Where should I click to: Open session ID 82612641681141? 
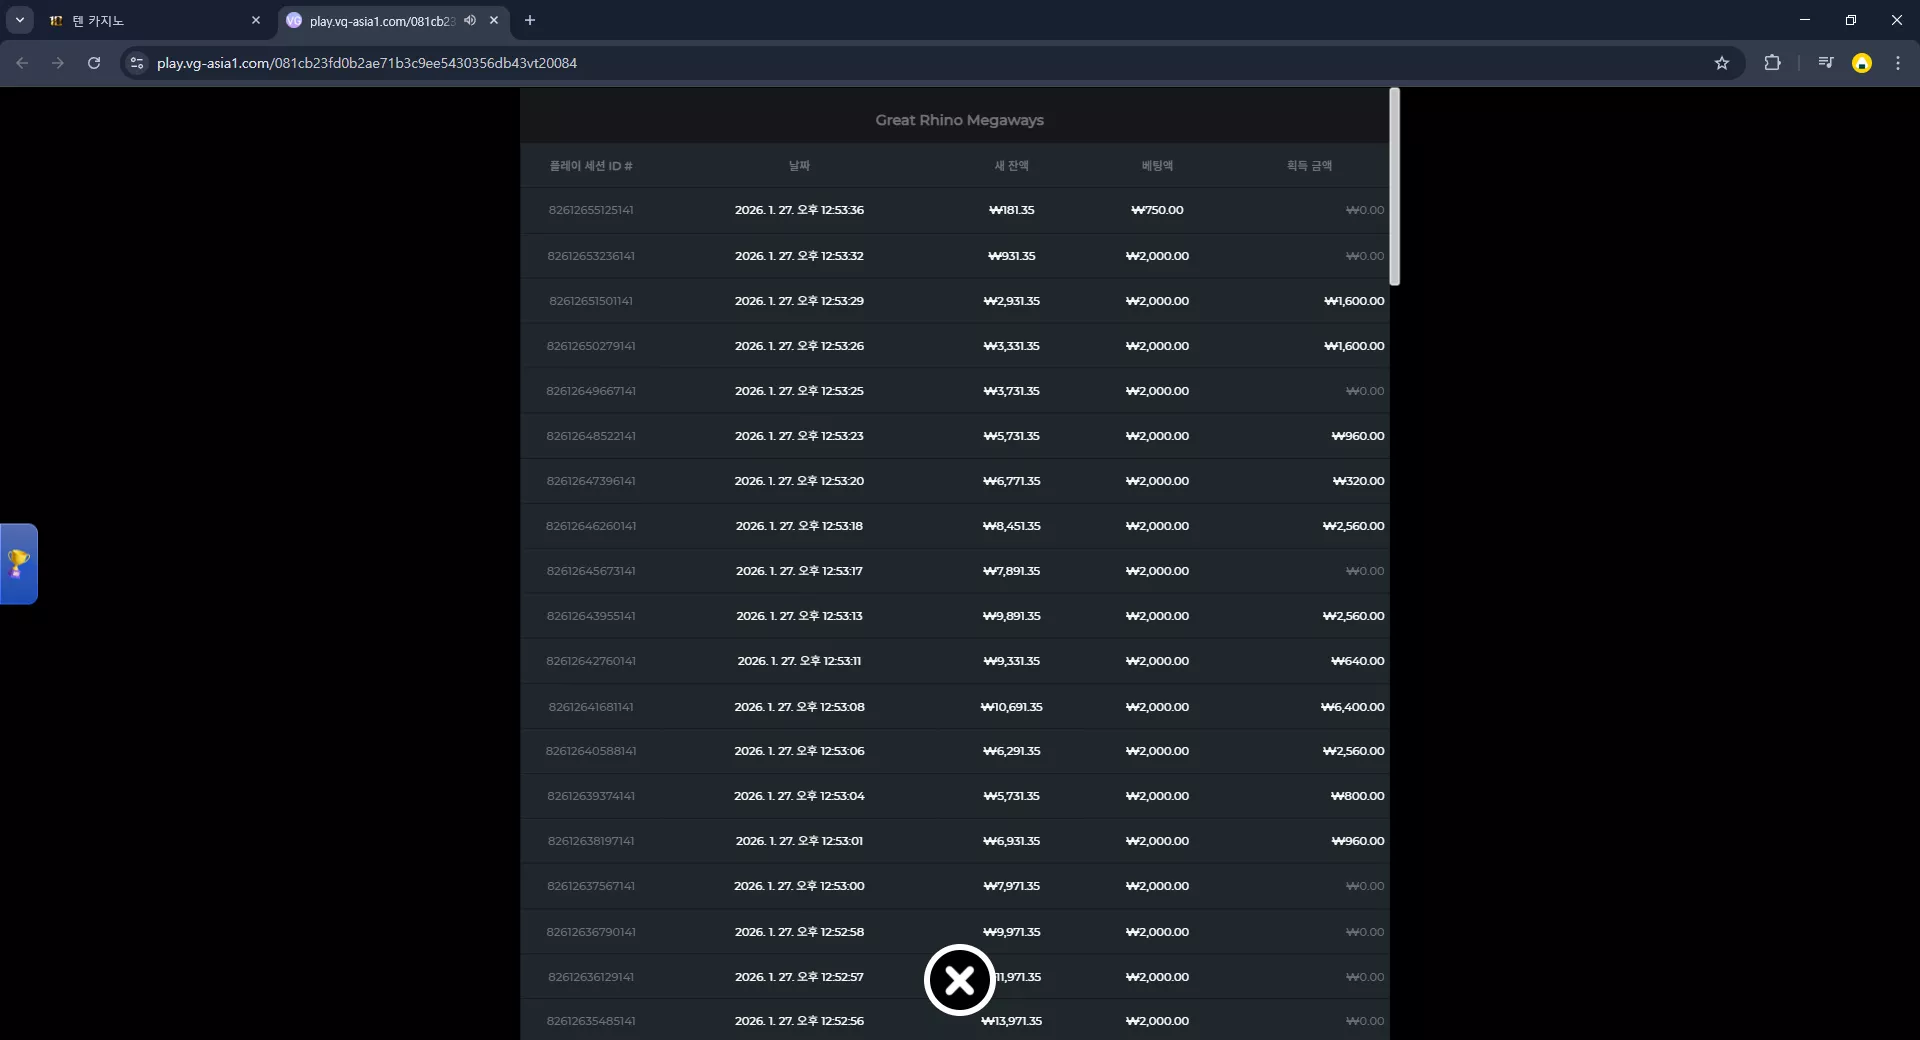(x=591, y=707)
